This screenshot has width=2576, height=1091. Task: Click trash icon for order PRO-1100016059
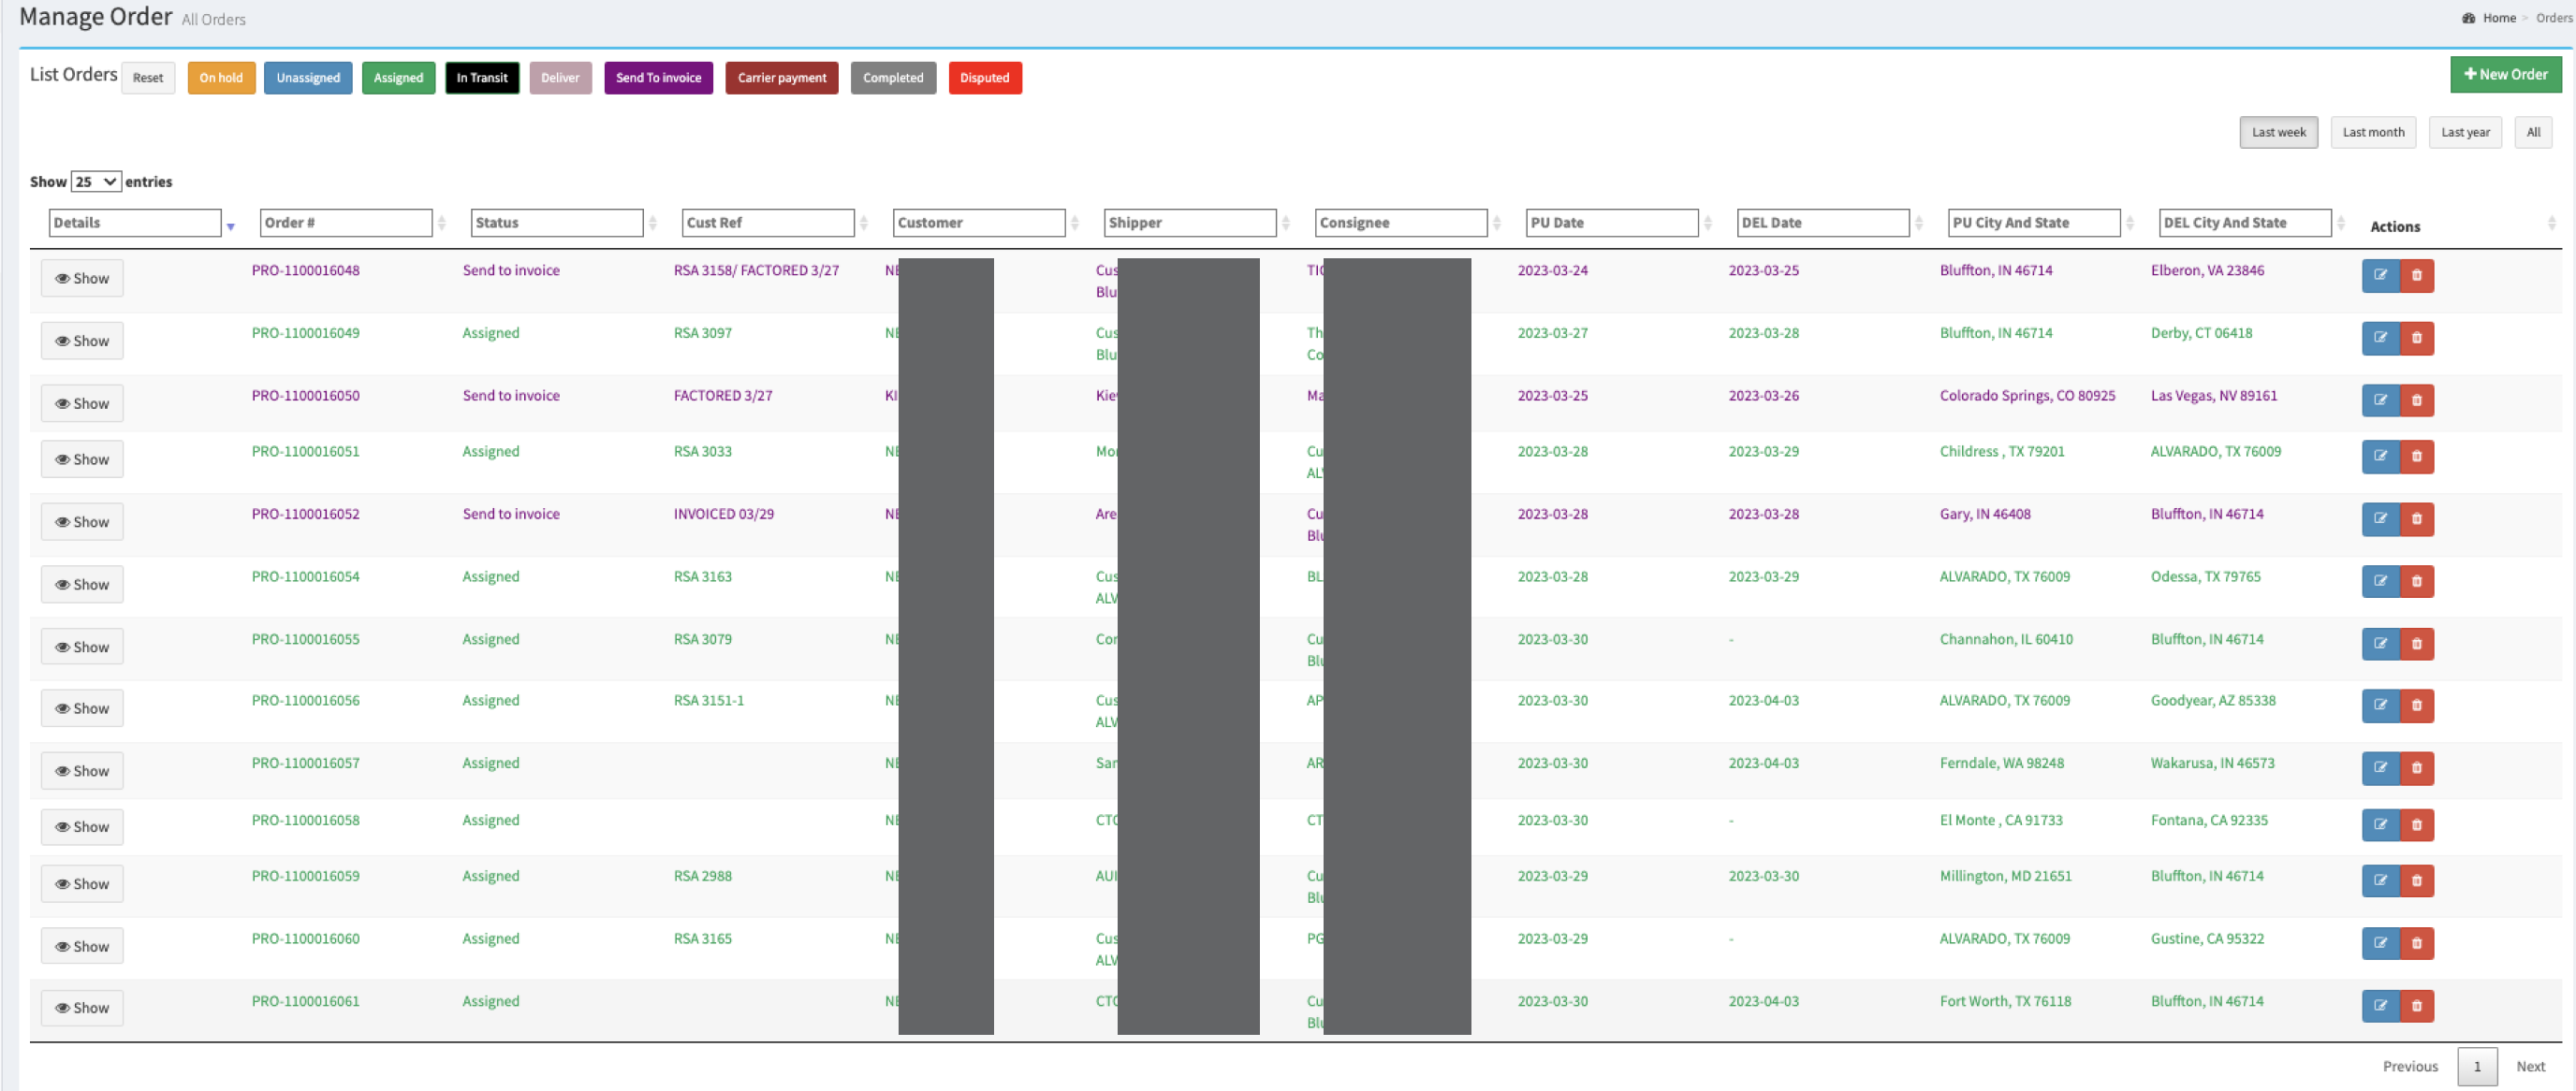pos(2416,881)
